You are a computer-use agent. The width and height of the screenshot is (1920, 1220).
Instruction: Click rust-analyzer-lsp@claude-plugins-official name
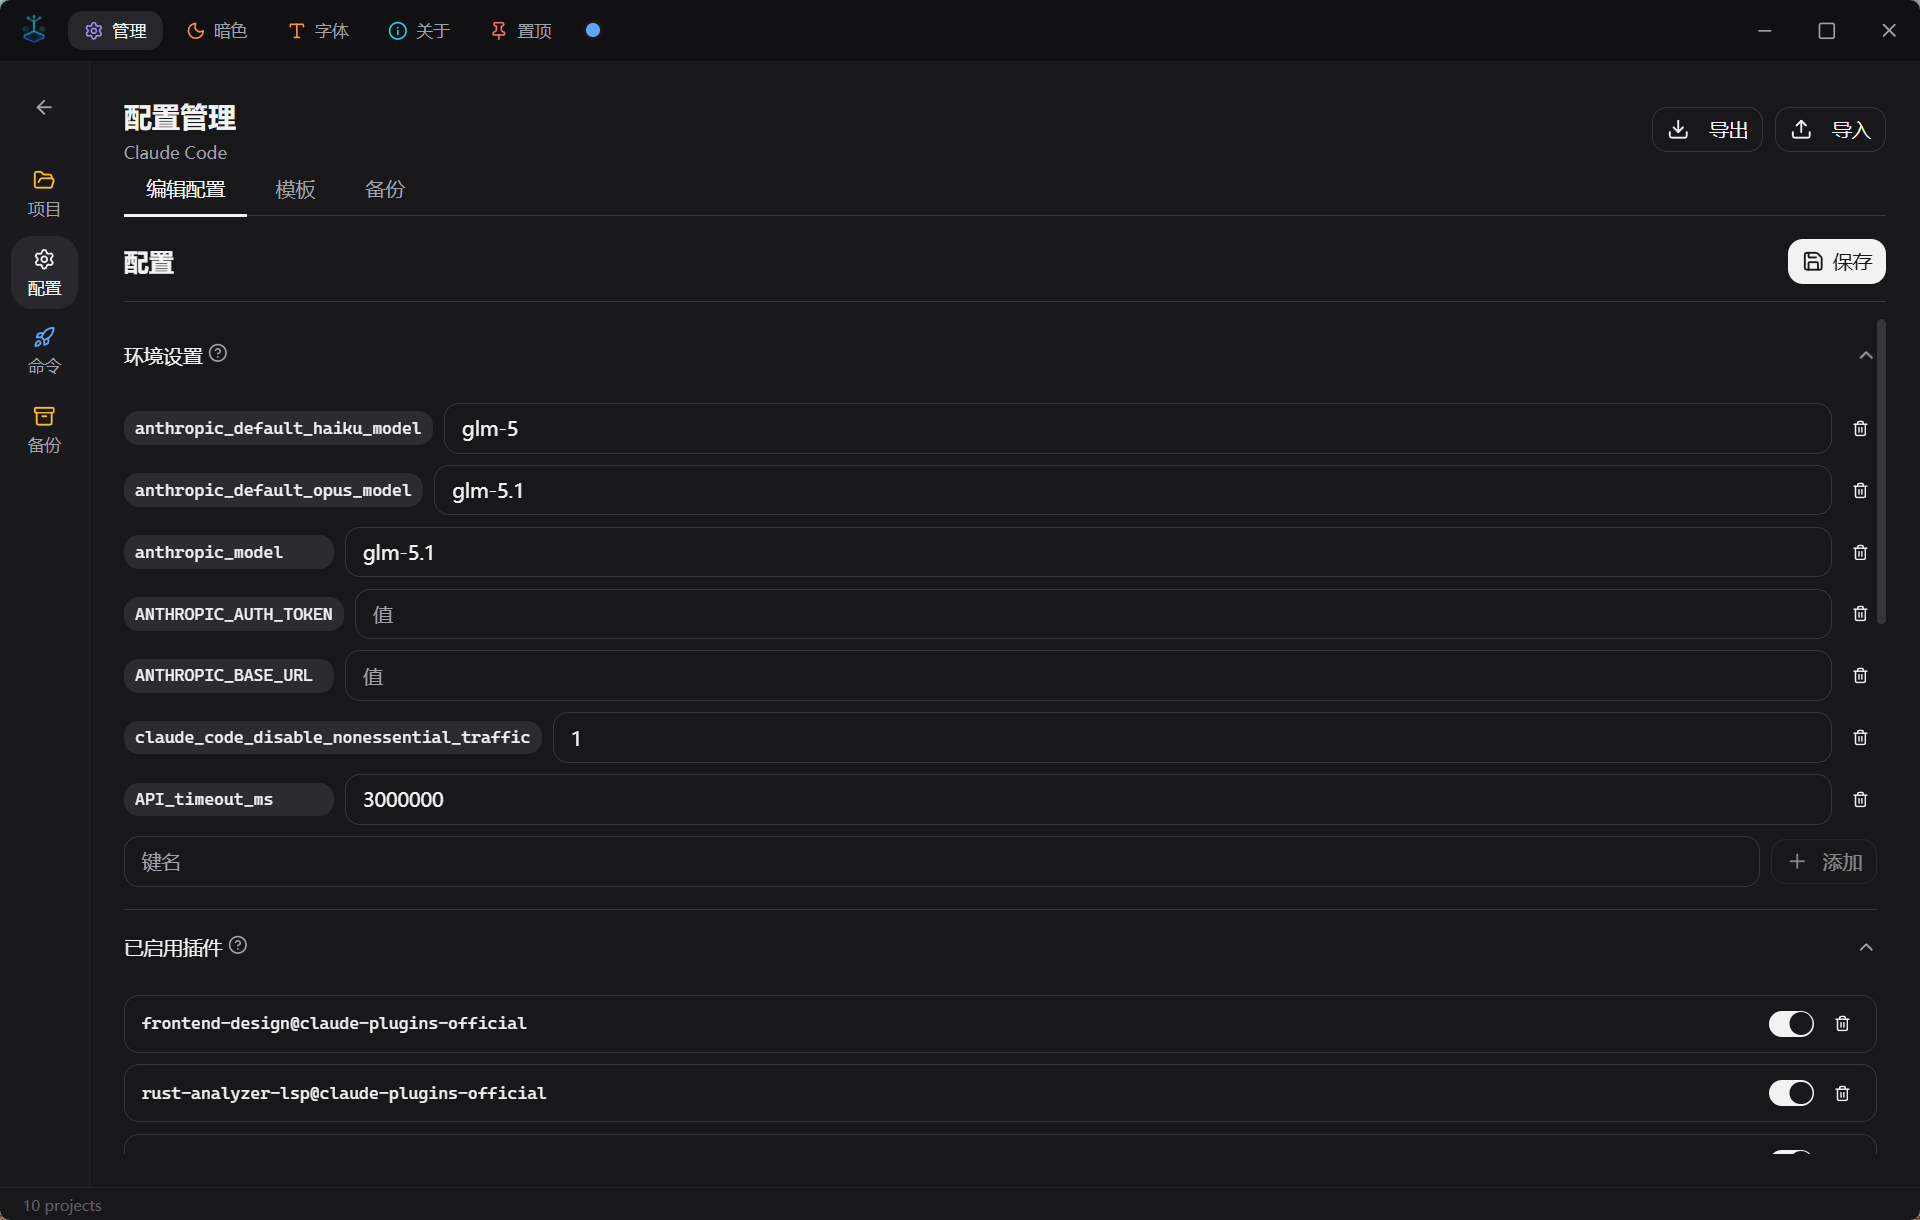point(344,1094)
